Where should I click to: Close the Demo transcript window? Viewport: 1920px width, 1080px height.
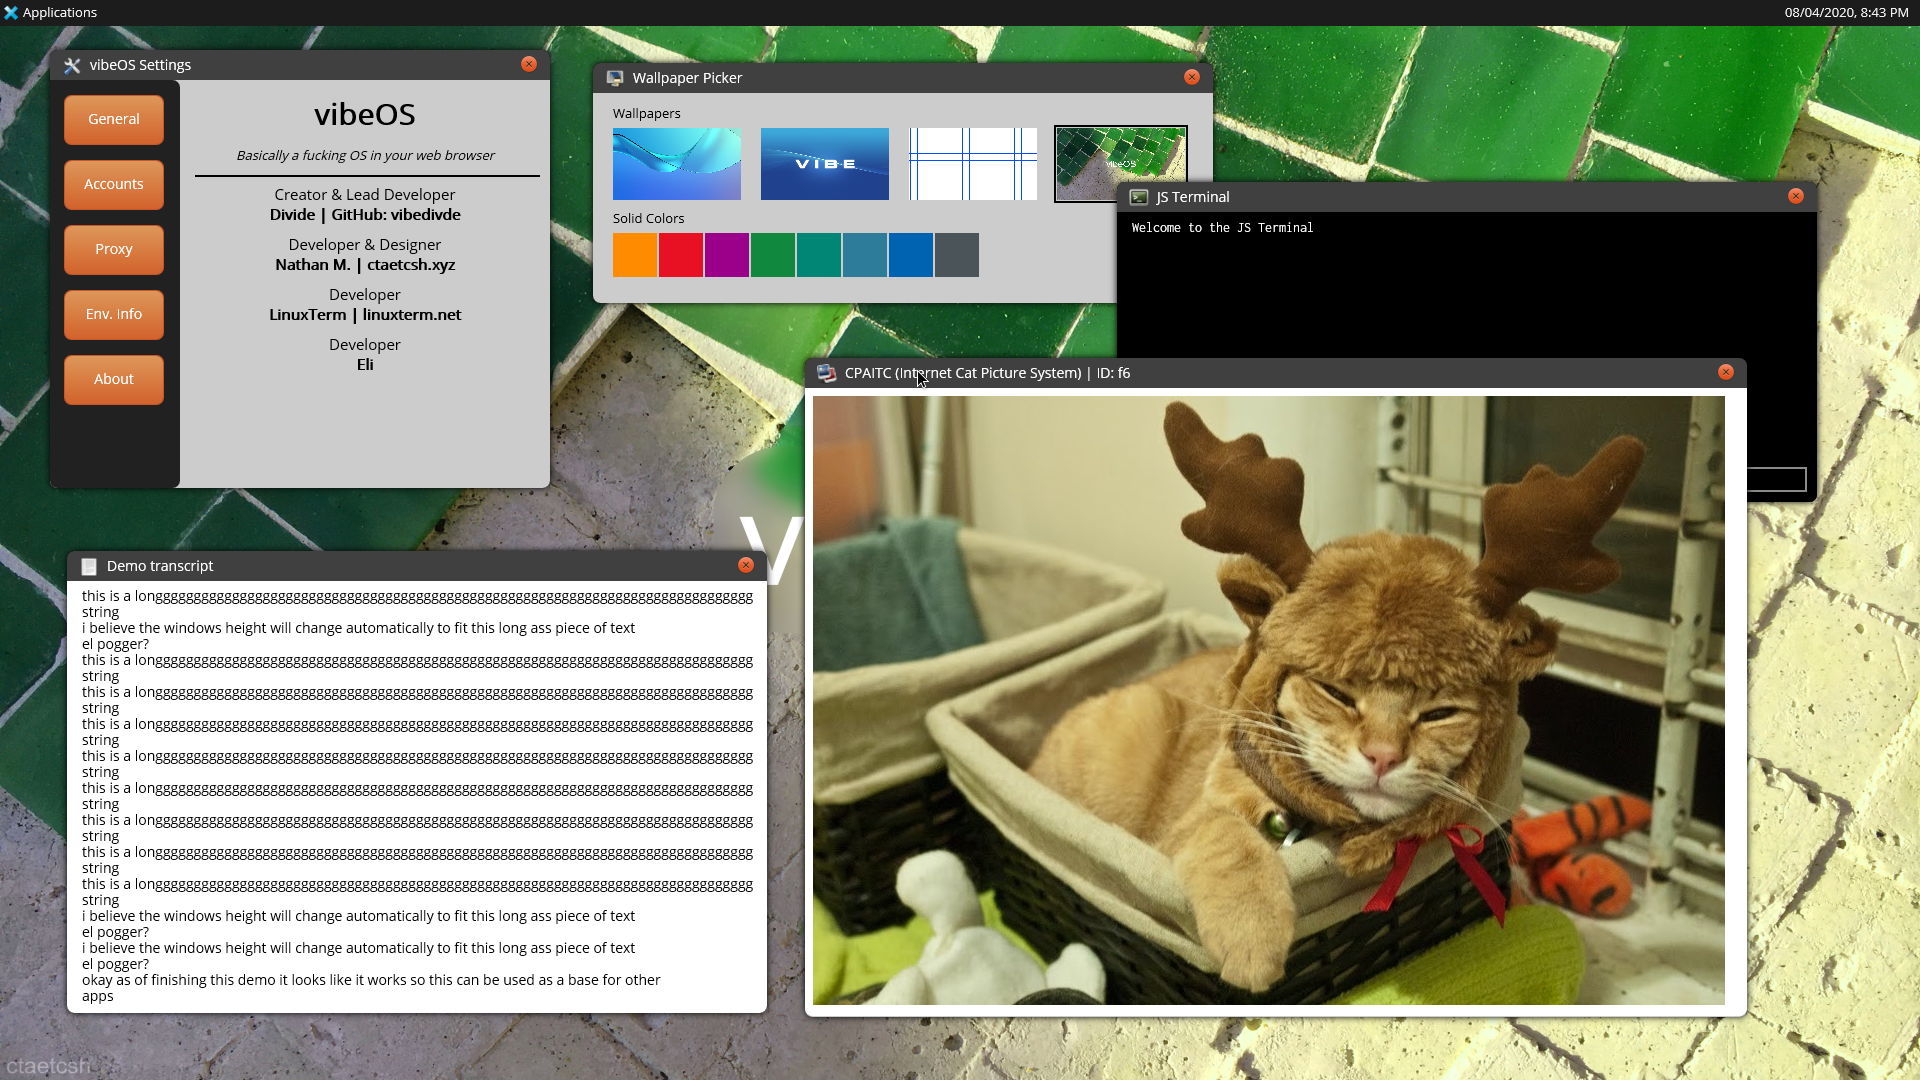(x=745, y=565)
